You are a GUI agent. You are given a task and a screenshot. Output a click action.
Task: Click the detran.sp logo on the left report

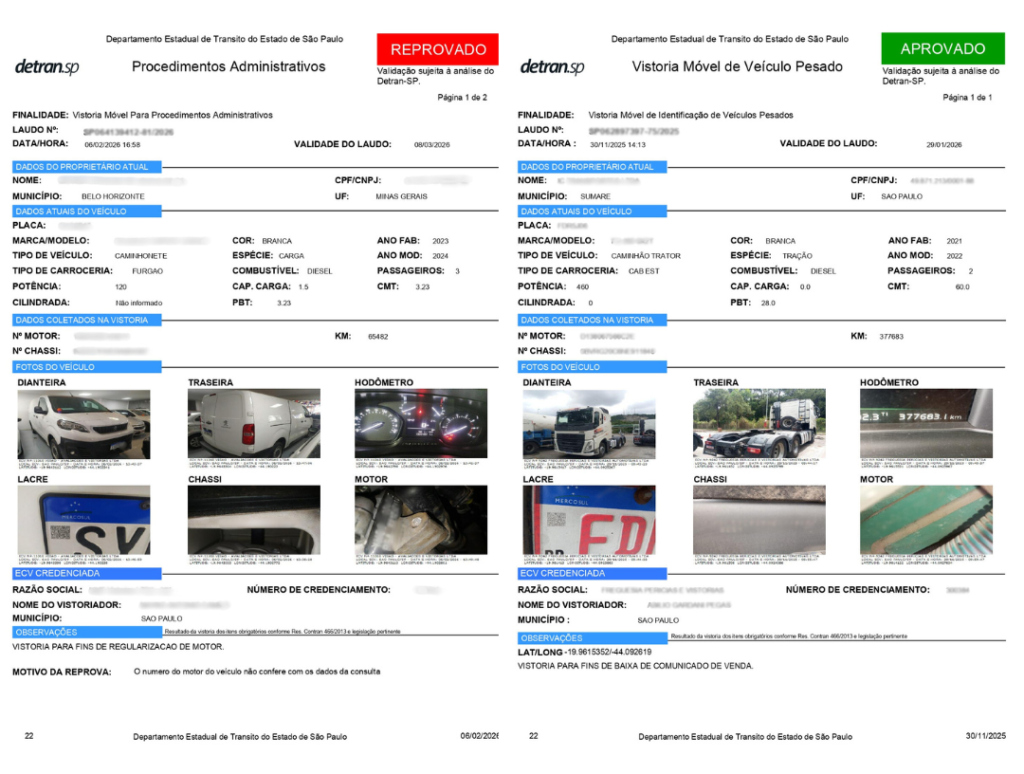tap(46, 67)
